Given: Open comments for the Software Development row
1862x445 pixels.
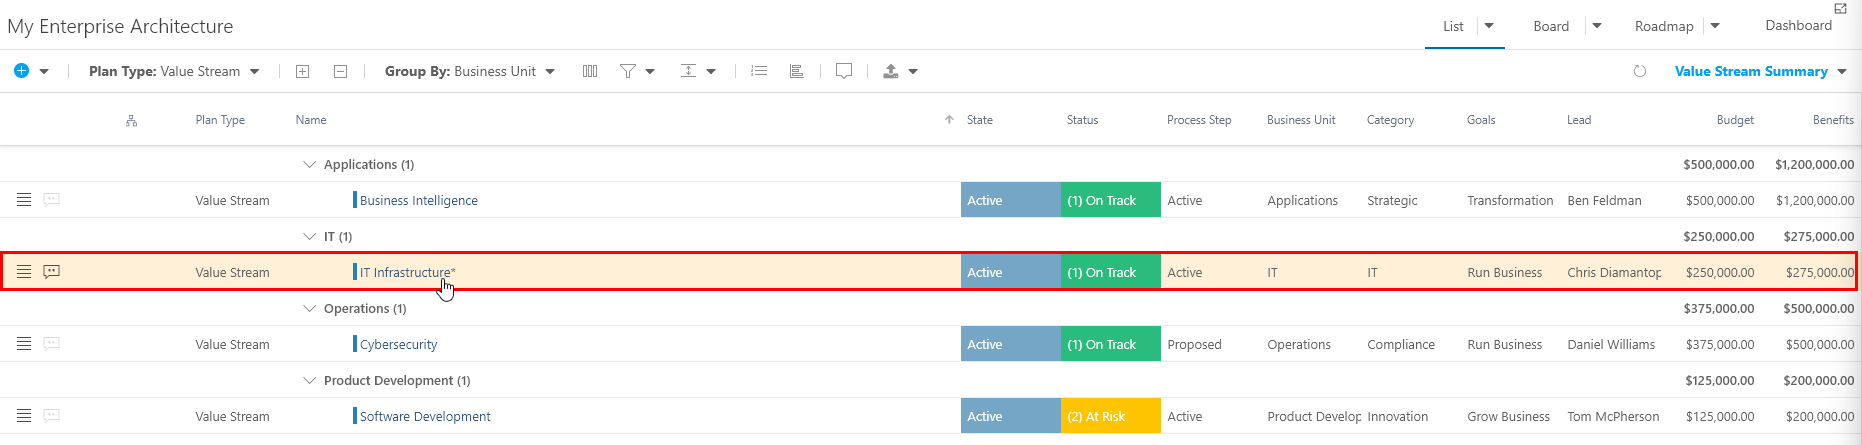Looking at the screenshot, I should [52, 416].
